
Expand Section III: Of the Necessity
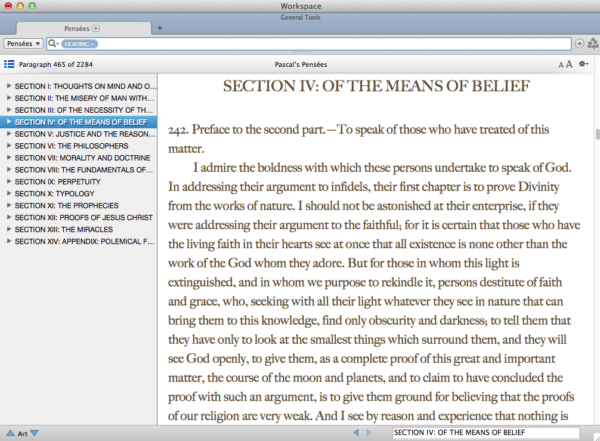click(x=9, y=109)
